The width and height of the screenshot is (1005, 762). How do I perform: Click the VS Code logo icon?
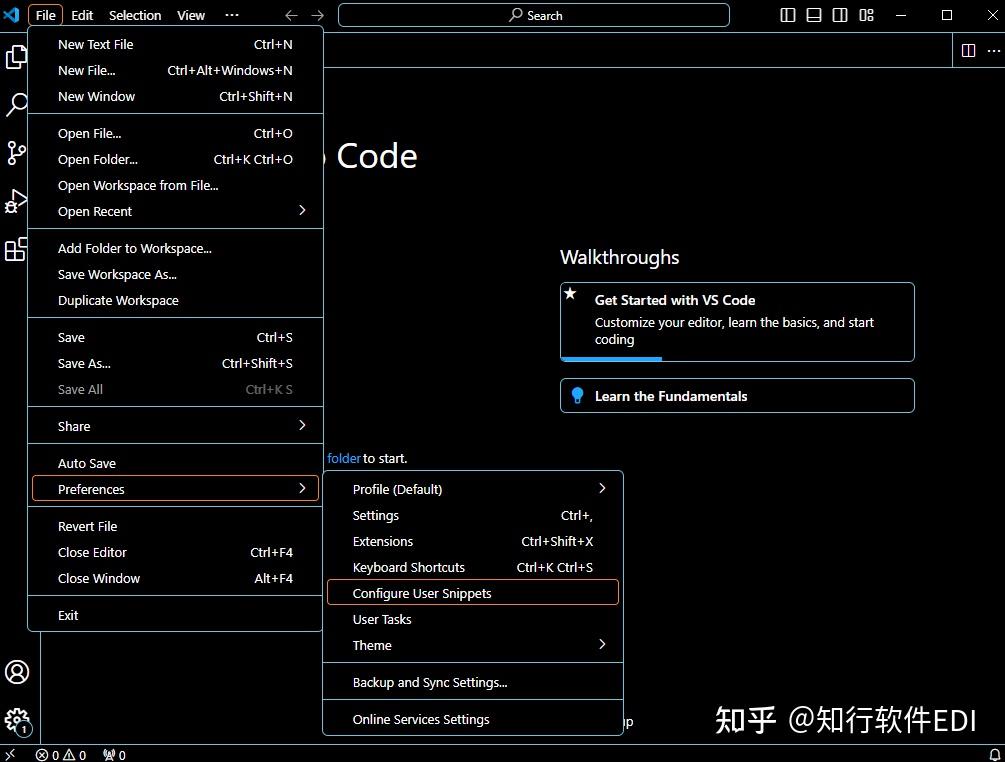coord(12,15)
